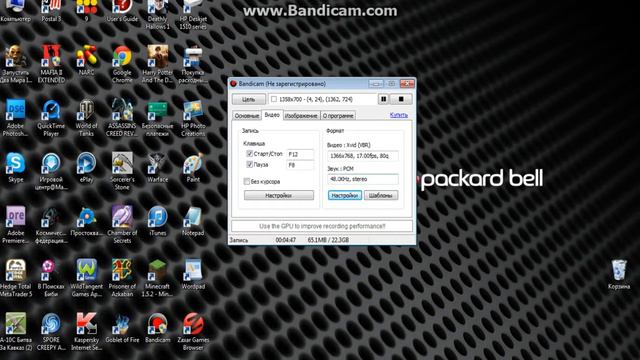Enable the Без курсора checkbox
This screenshot has height=360, width=640.
pos(247,181)
